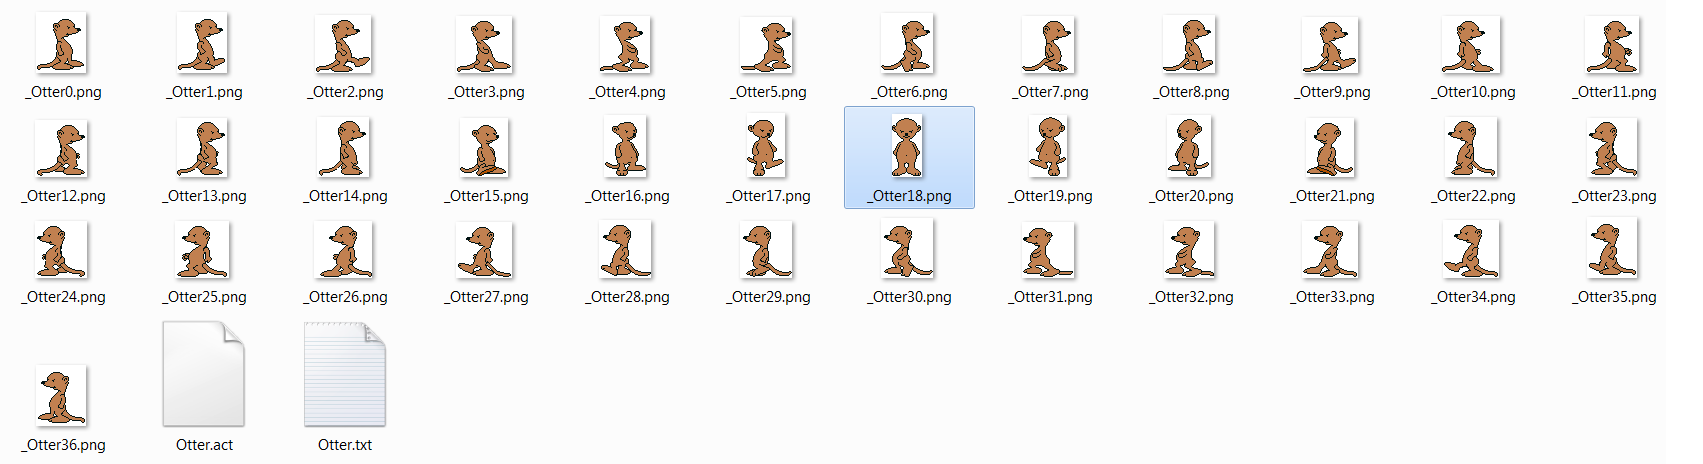Click the _Otter29.png thumbnail icon
This screenshot has width=1703, height=464.
tap(767, 250)
